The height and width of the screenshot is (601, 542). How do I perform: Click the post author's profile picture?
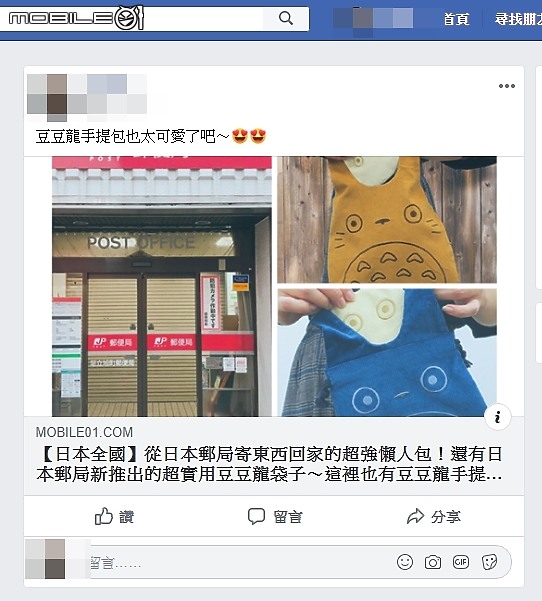pyautogui.click(x=47, y=94)
